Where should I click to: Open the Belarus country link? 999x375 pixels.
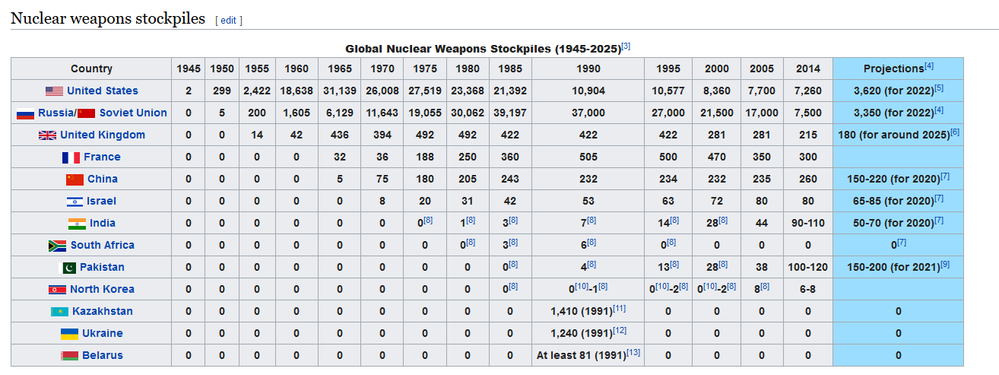pos(103,355)
